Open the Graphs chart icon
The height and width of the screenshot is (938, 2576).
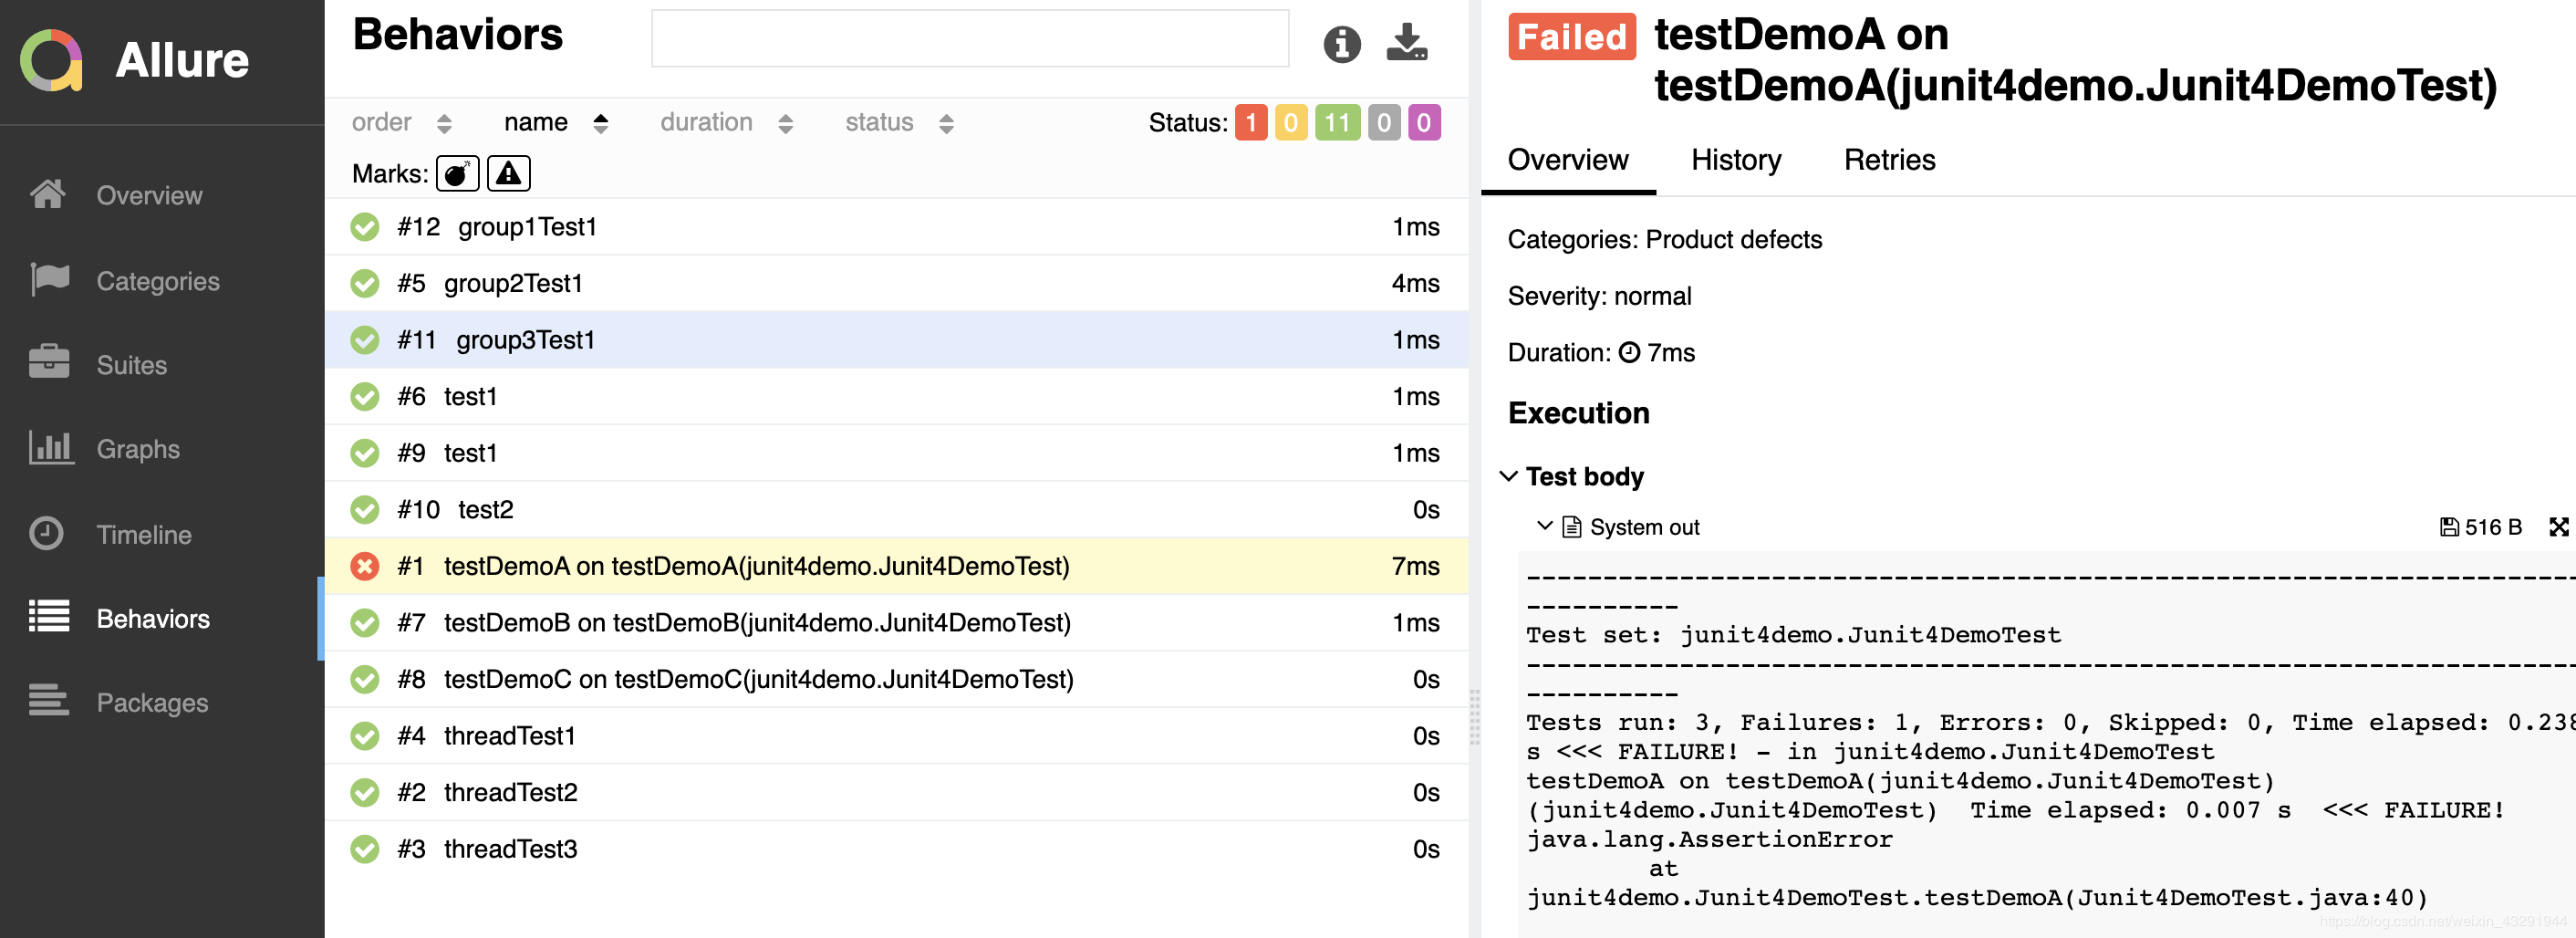(50, 448)
